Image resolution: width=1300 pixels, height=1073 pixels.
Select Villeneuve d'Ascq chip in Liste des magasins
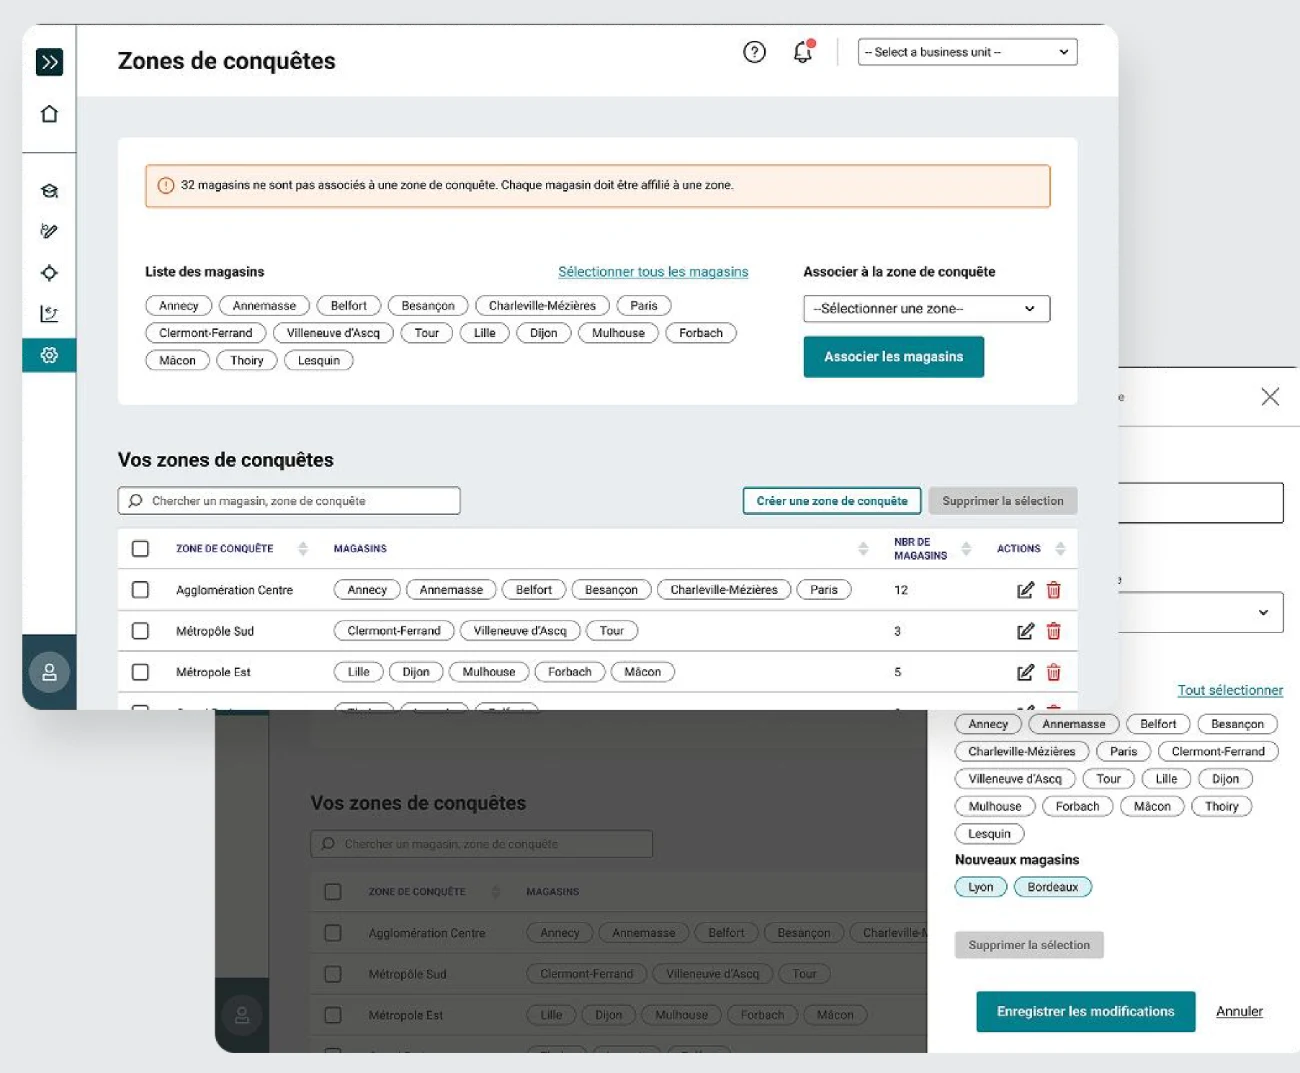pos(333,333)
